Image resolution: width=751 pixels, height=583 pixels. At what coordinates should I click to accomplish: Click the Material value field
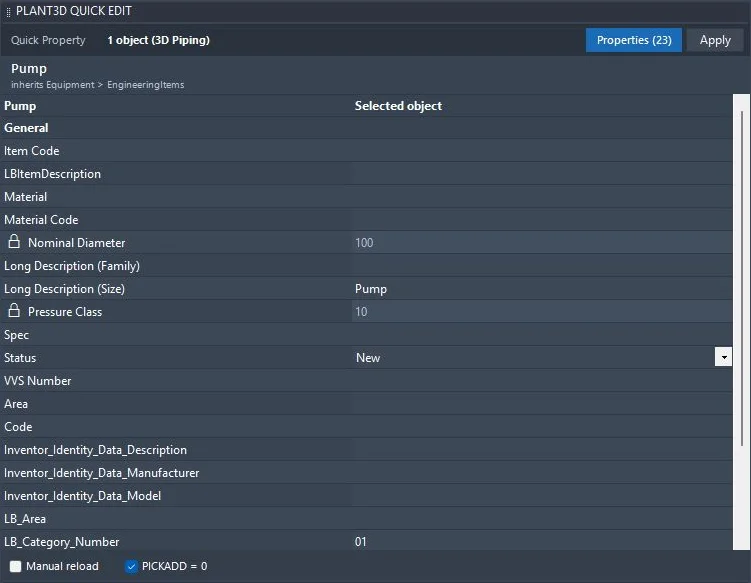[x=542, y=197]
